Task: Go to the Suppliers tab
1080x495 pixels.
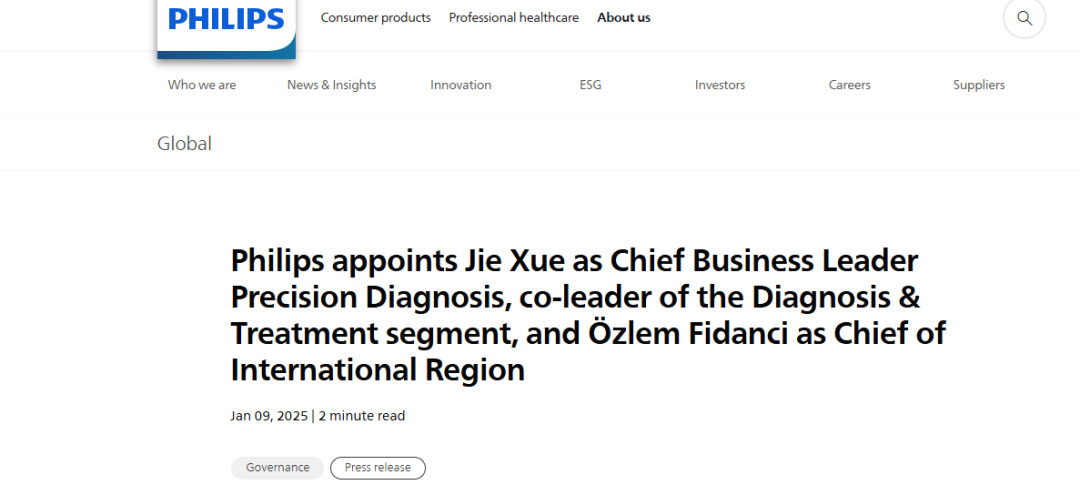Action: [x=979, y=85]
